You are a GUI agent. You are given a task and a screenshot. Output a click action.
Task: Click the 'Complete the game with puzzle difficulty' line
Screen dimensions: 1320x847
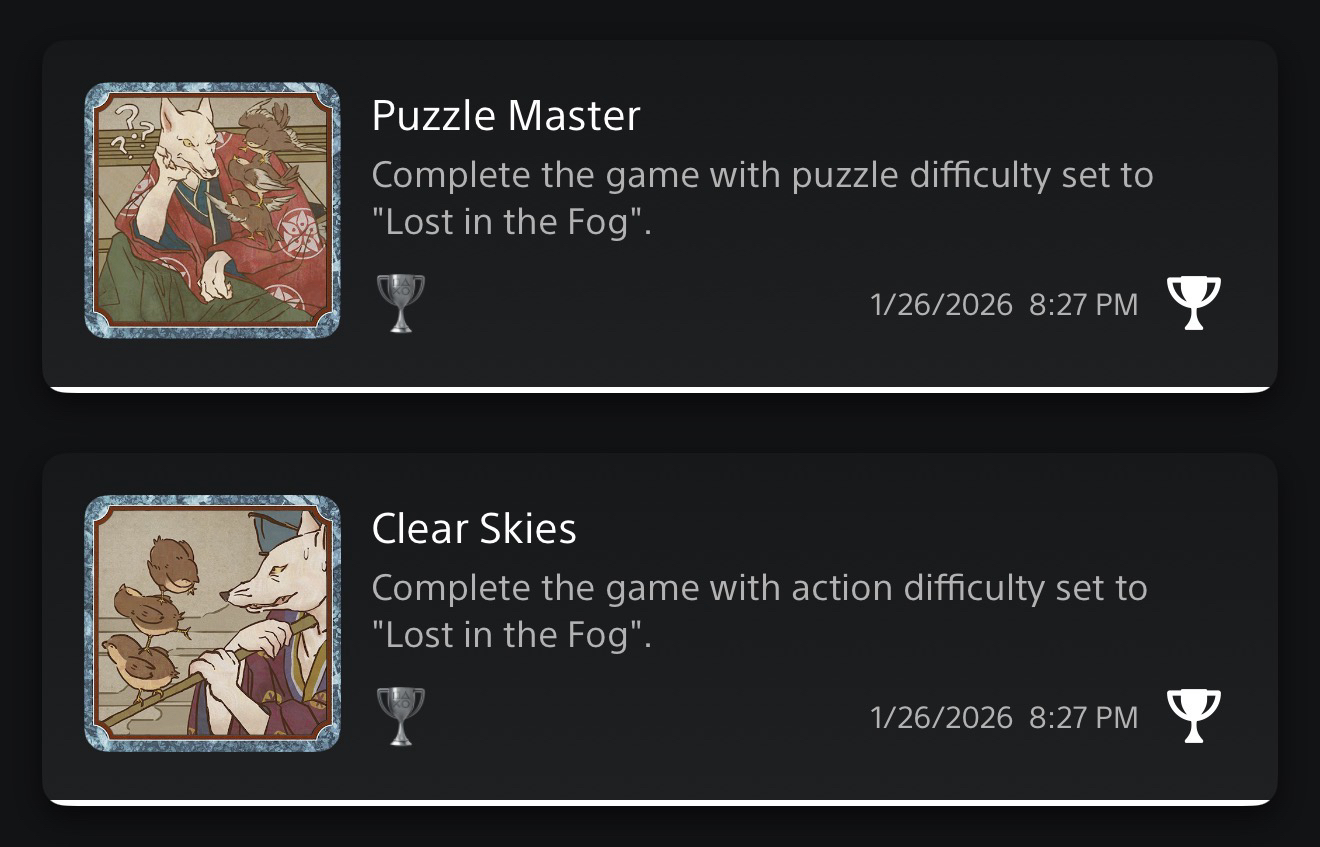tap(762, 176)
